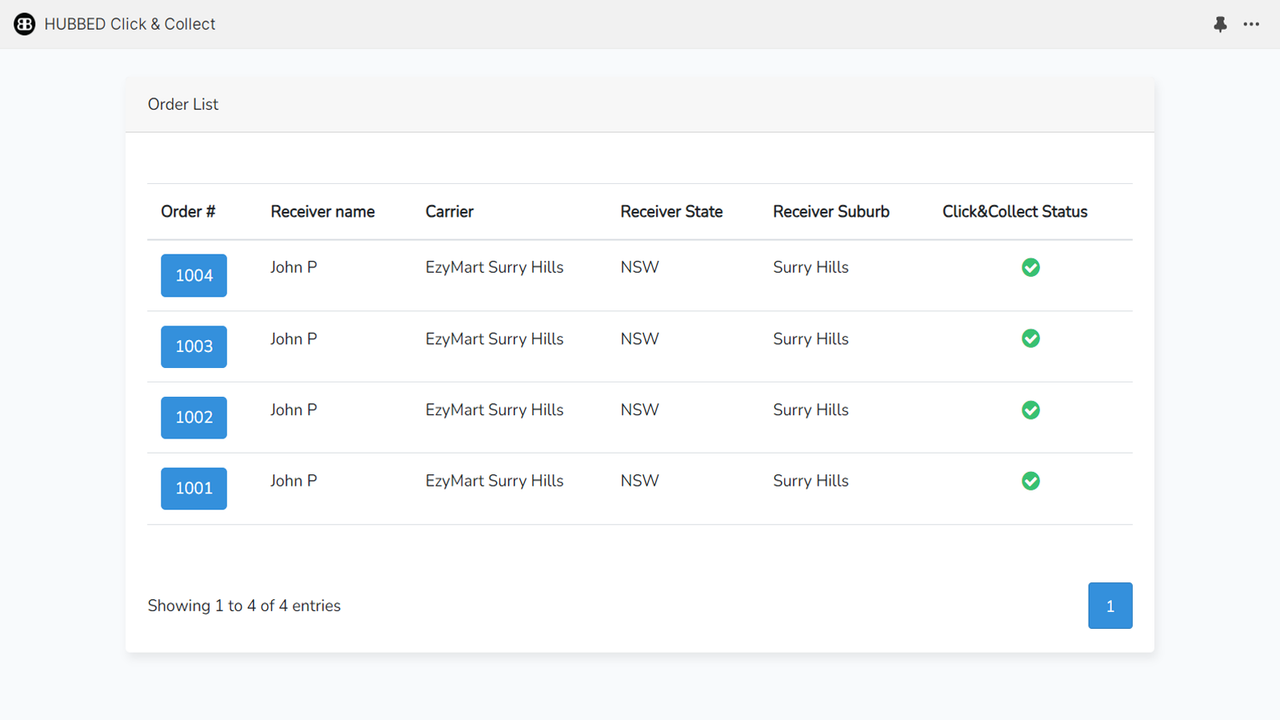
Task: Pin the app using the pin icon
Action: click(x=1220, y=24)
